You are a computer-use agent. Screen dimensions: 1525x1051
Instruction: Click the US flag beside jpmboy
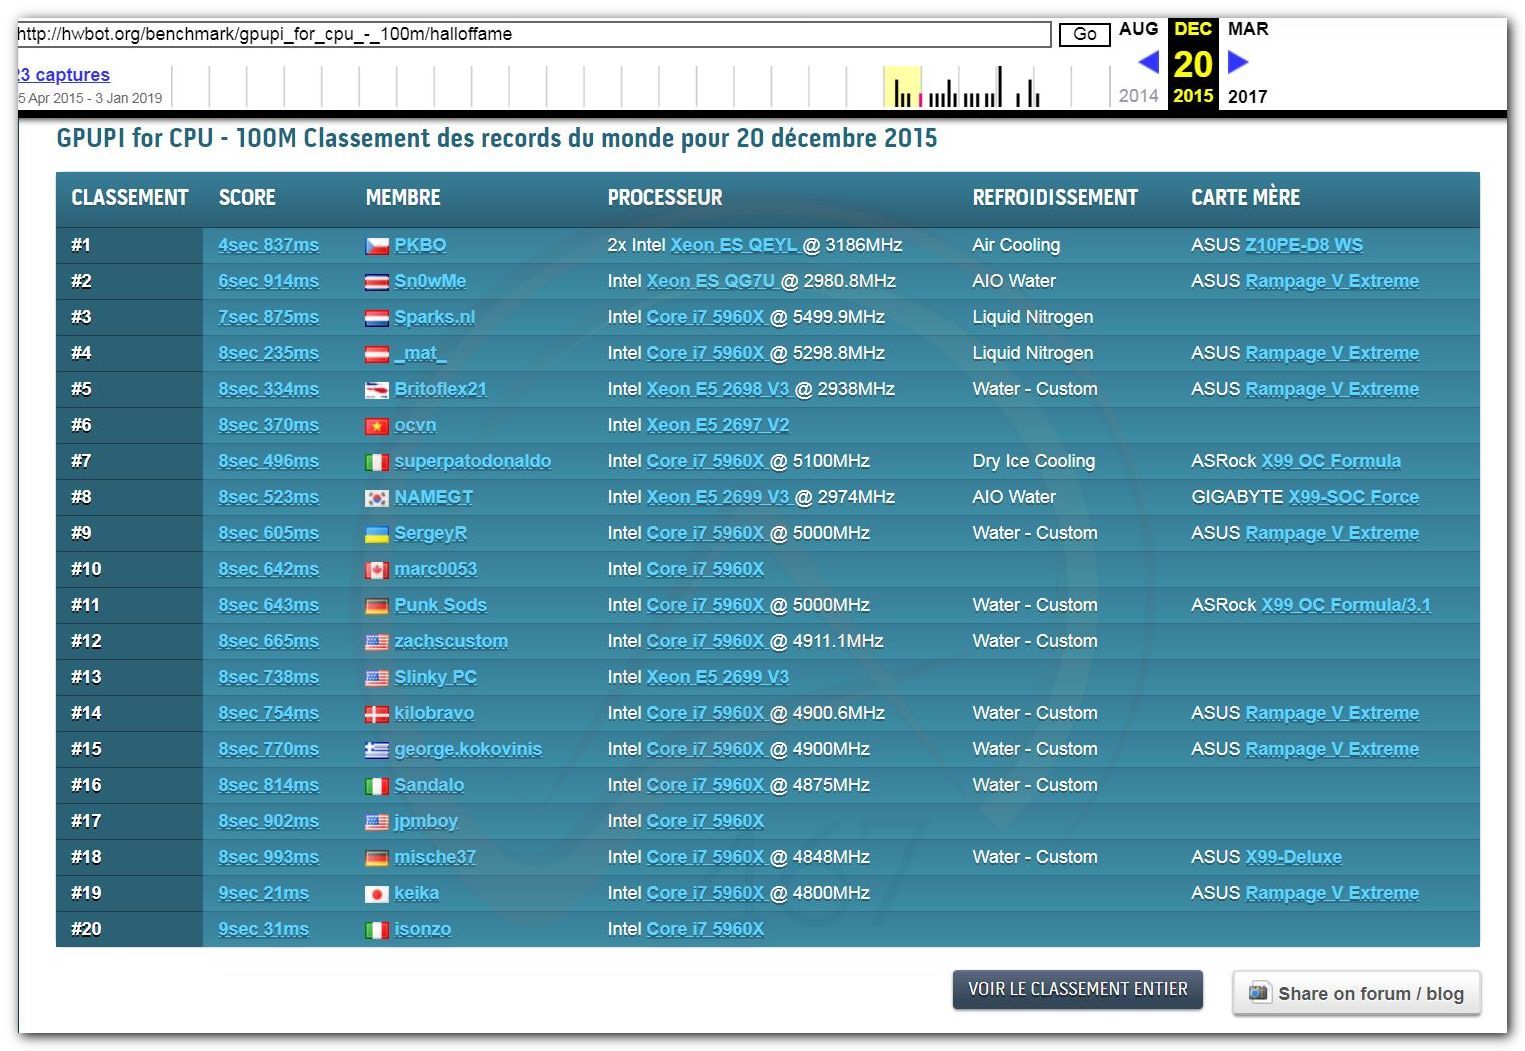(376, 822)
